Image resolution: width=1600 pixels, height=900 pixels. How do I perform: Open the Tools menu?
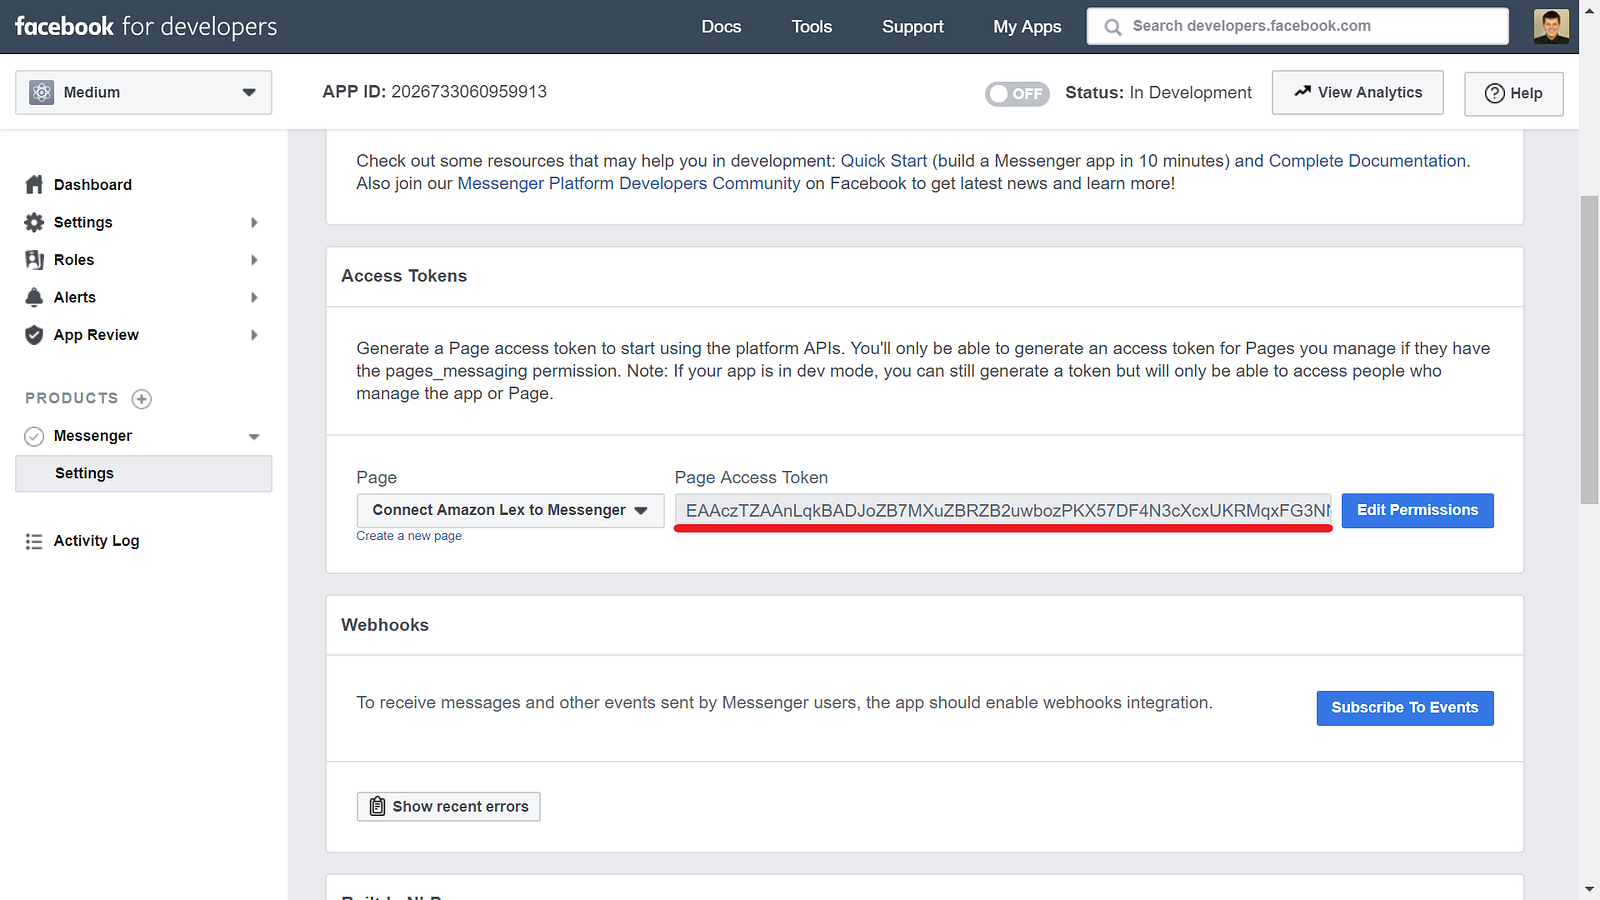(x=812, y=27)
